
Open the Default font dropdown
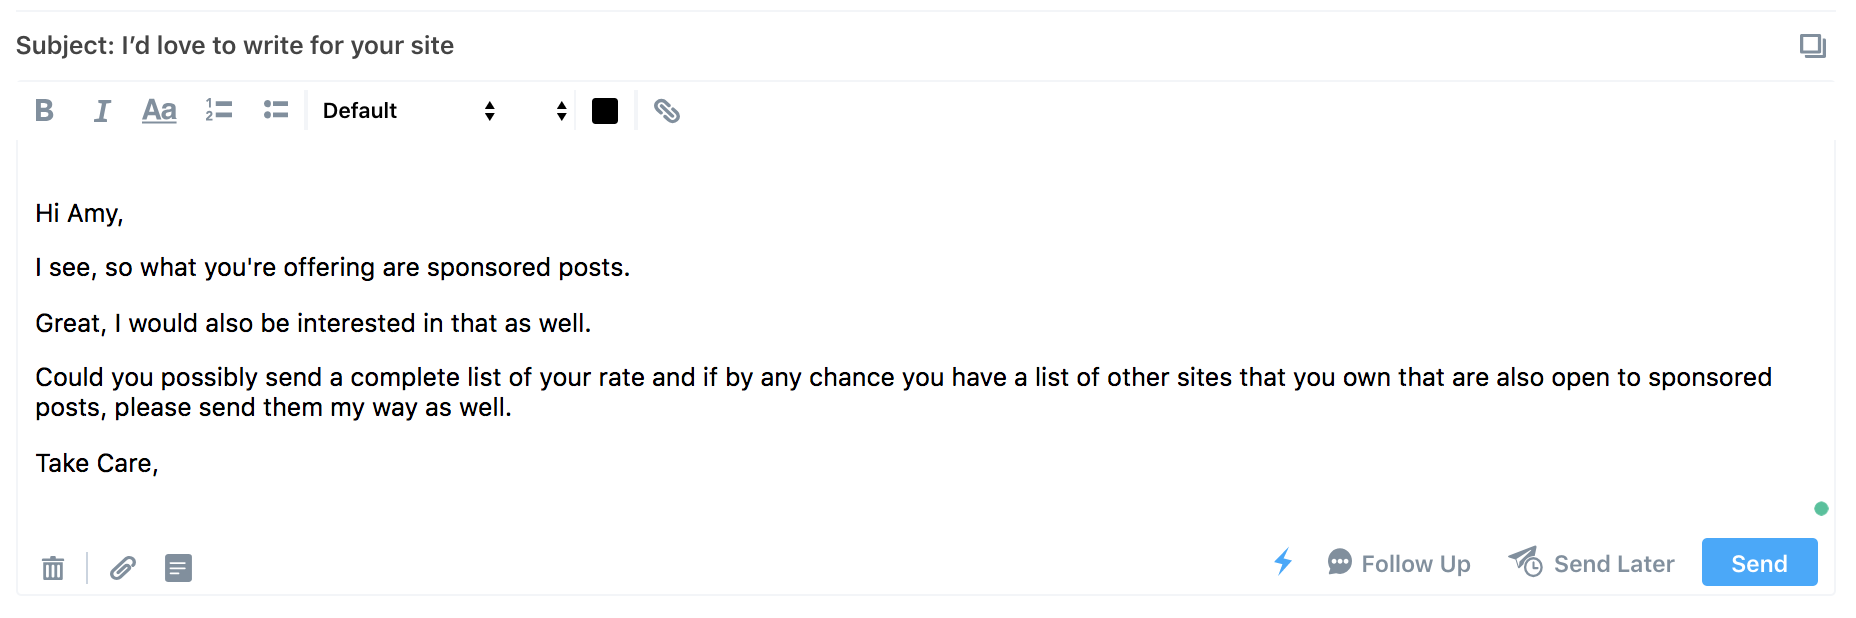408,110
